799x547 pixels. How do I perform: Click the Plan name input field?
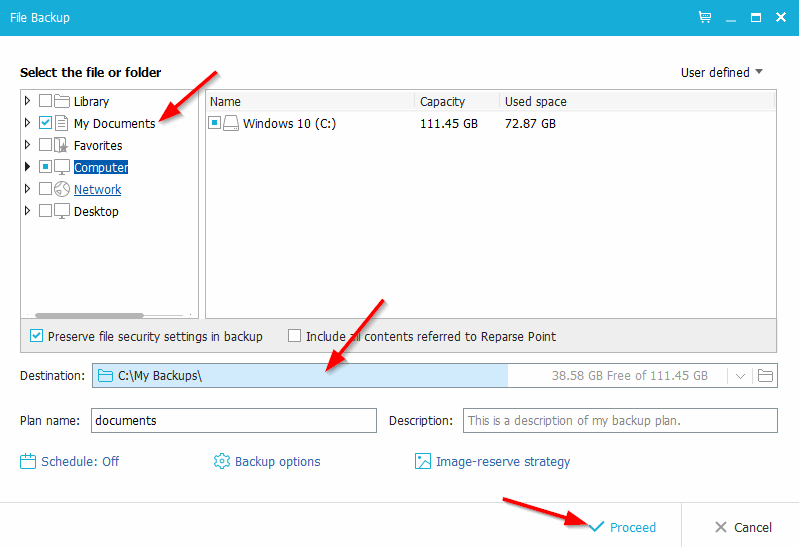[233, 421]
